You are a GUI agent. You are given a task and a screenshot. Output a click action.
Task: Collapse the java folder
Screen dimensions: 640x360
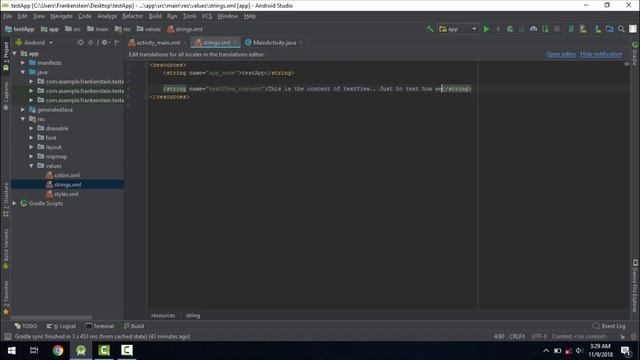coord(23,72)
